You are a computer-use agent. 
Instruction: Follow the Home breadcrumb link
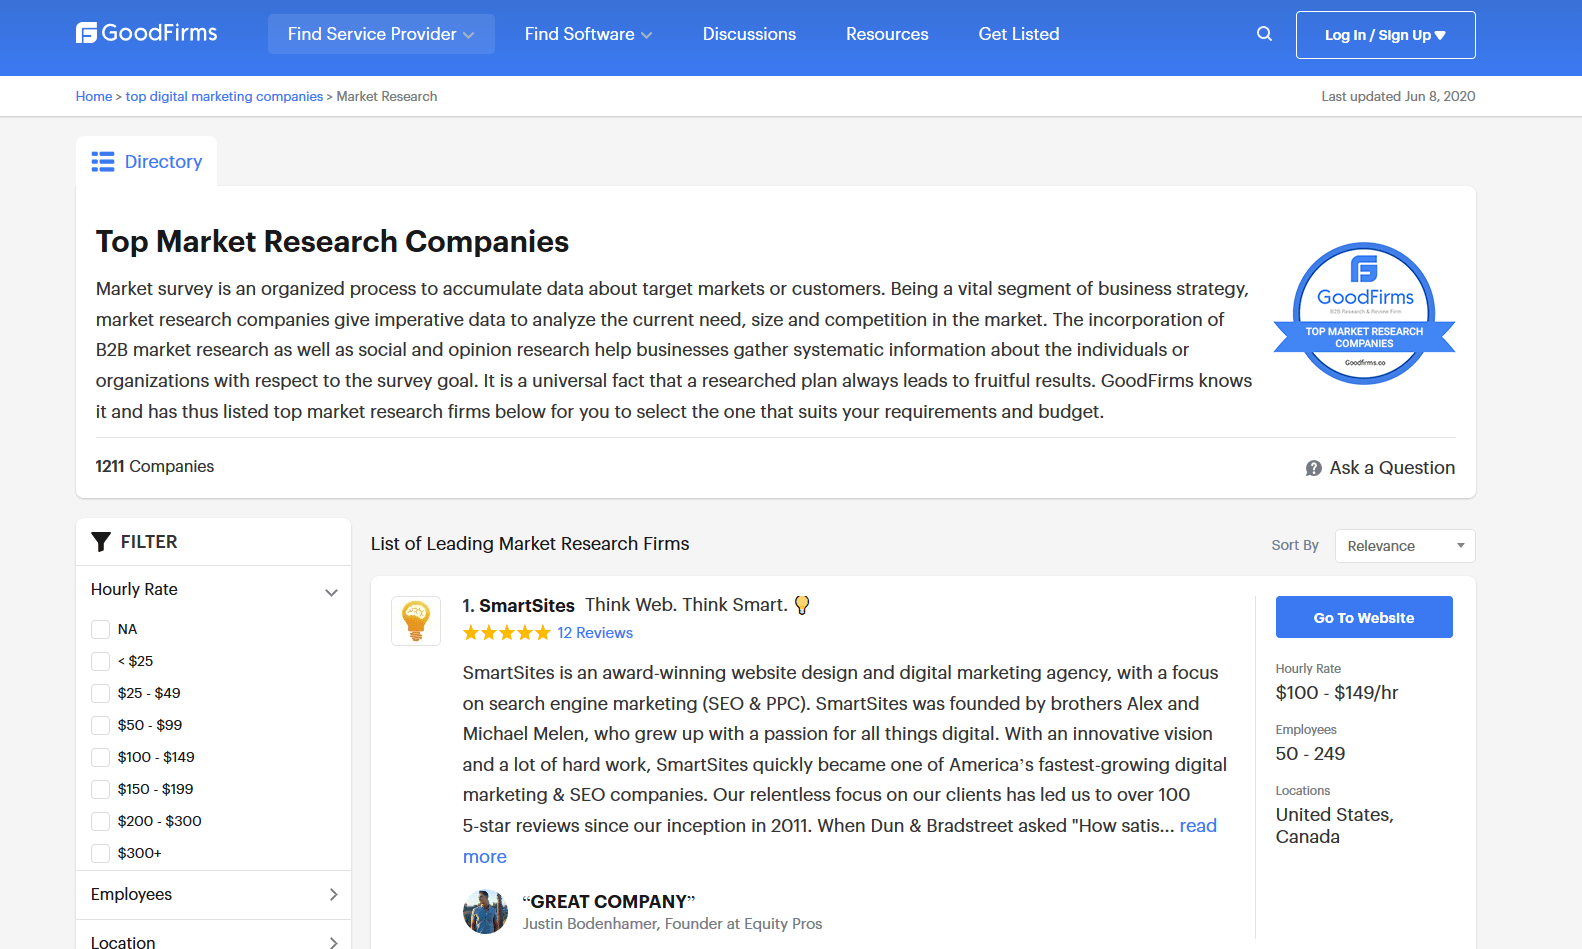[x=94, y=97]
